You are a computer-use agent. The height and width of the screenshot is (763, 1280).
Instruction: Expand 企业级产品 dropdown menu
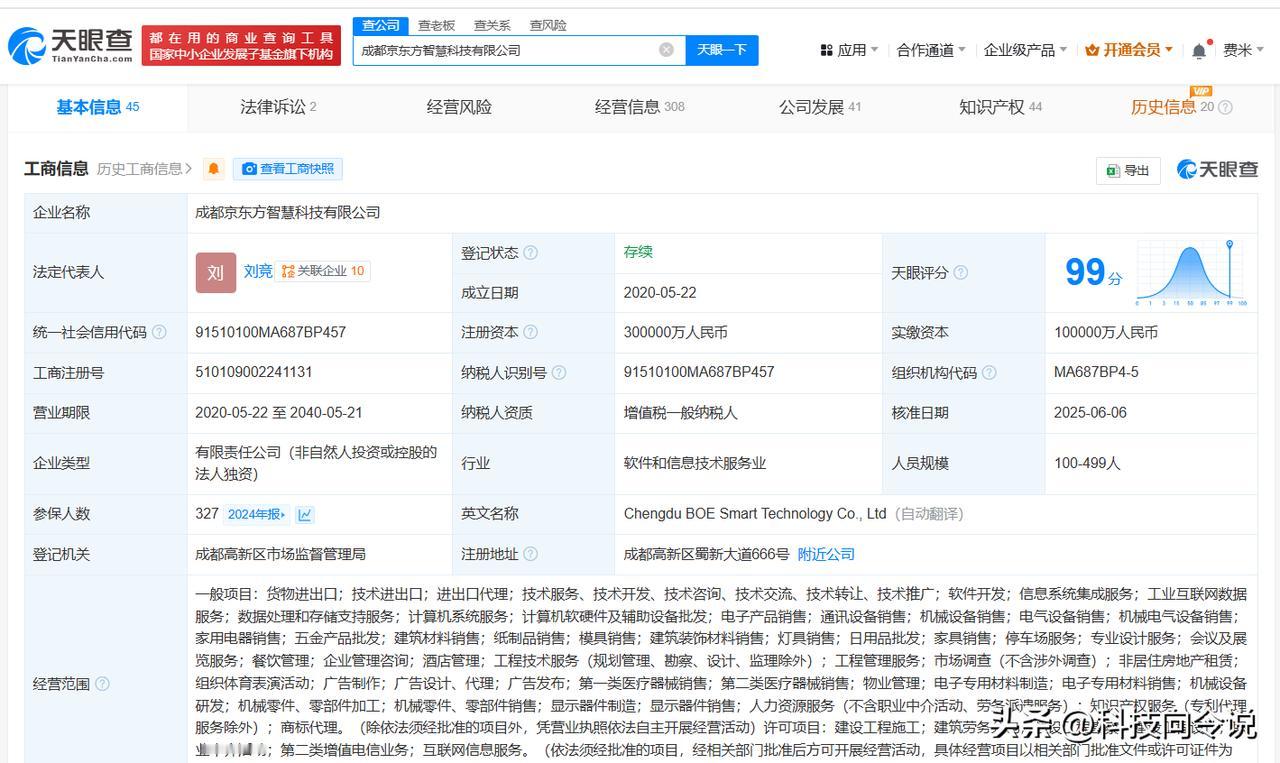(1025, 50)
